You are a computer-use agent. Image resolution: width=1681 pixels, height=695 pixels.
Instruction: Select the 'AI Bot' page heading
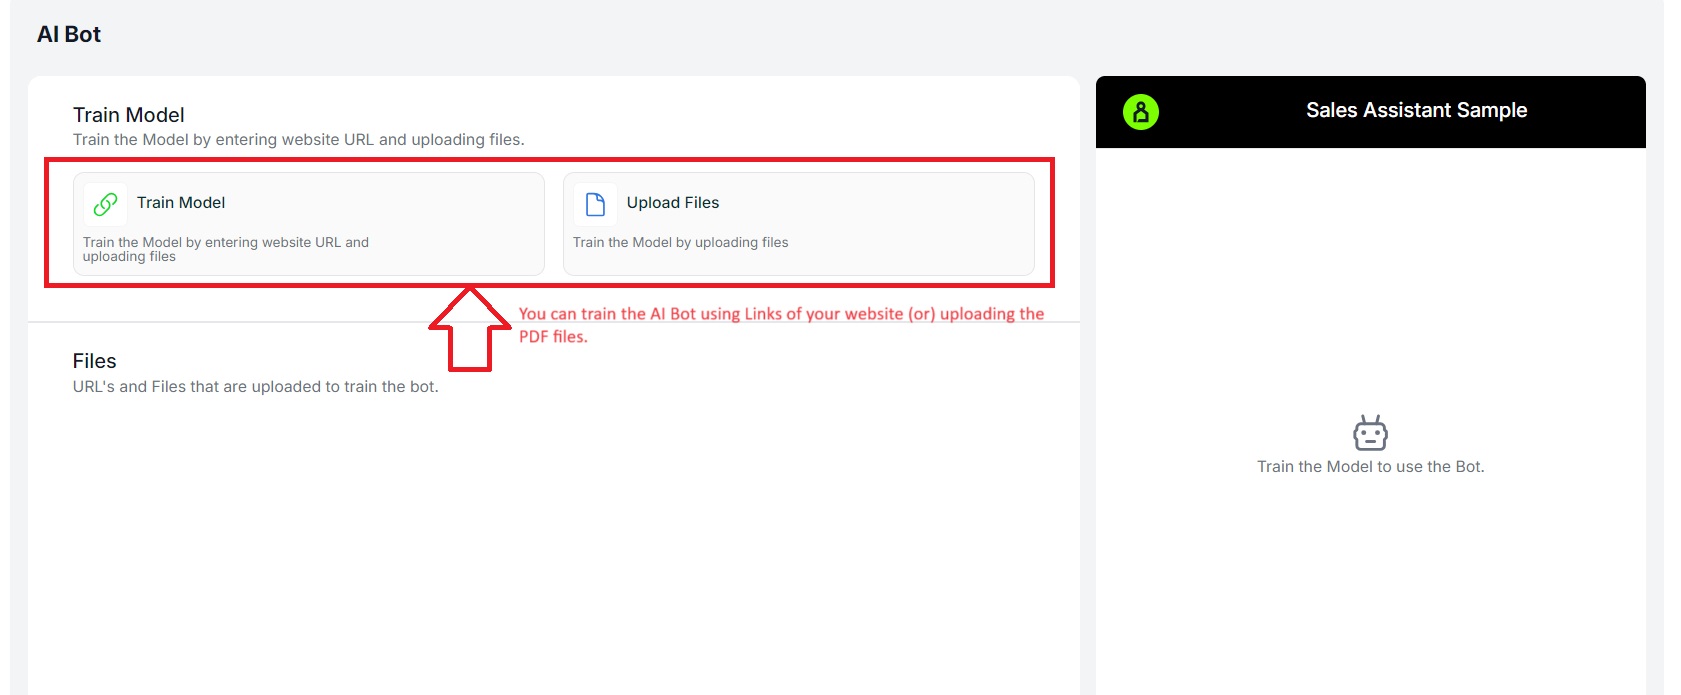tap(69, 34)
